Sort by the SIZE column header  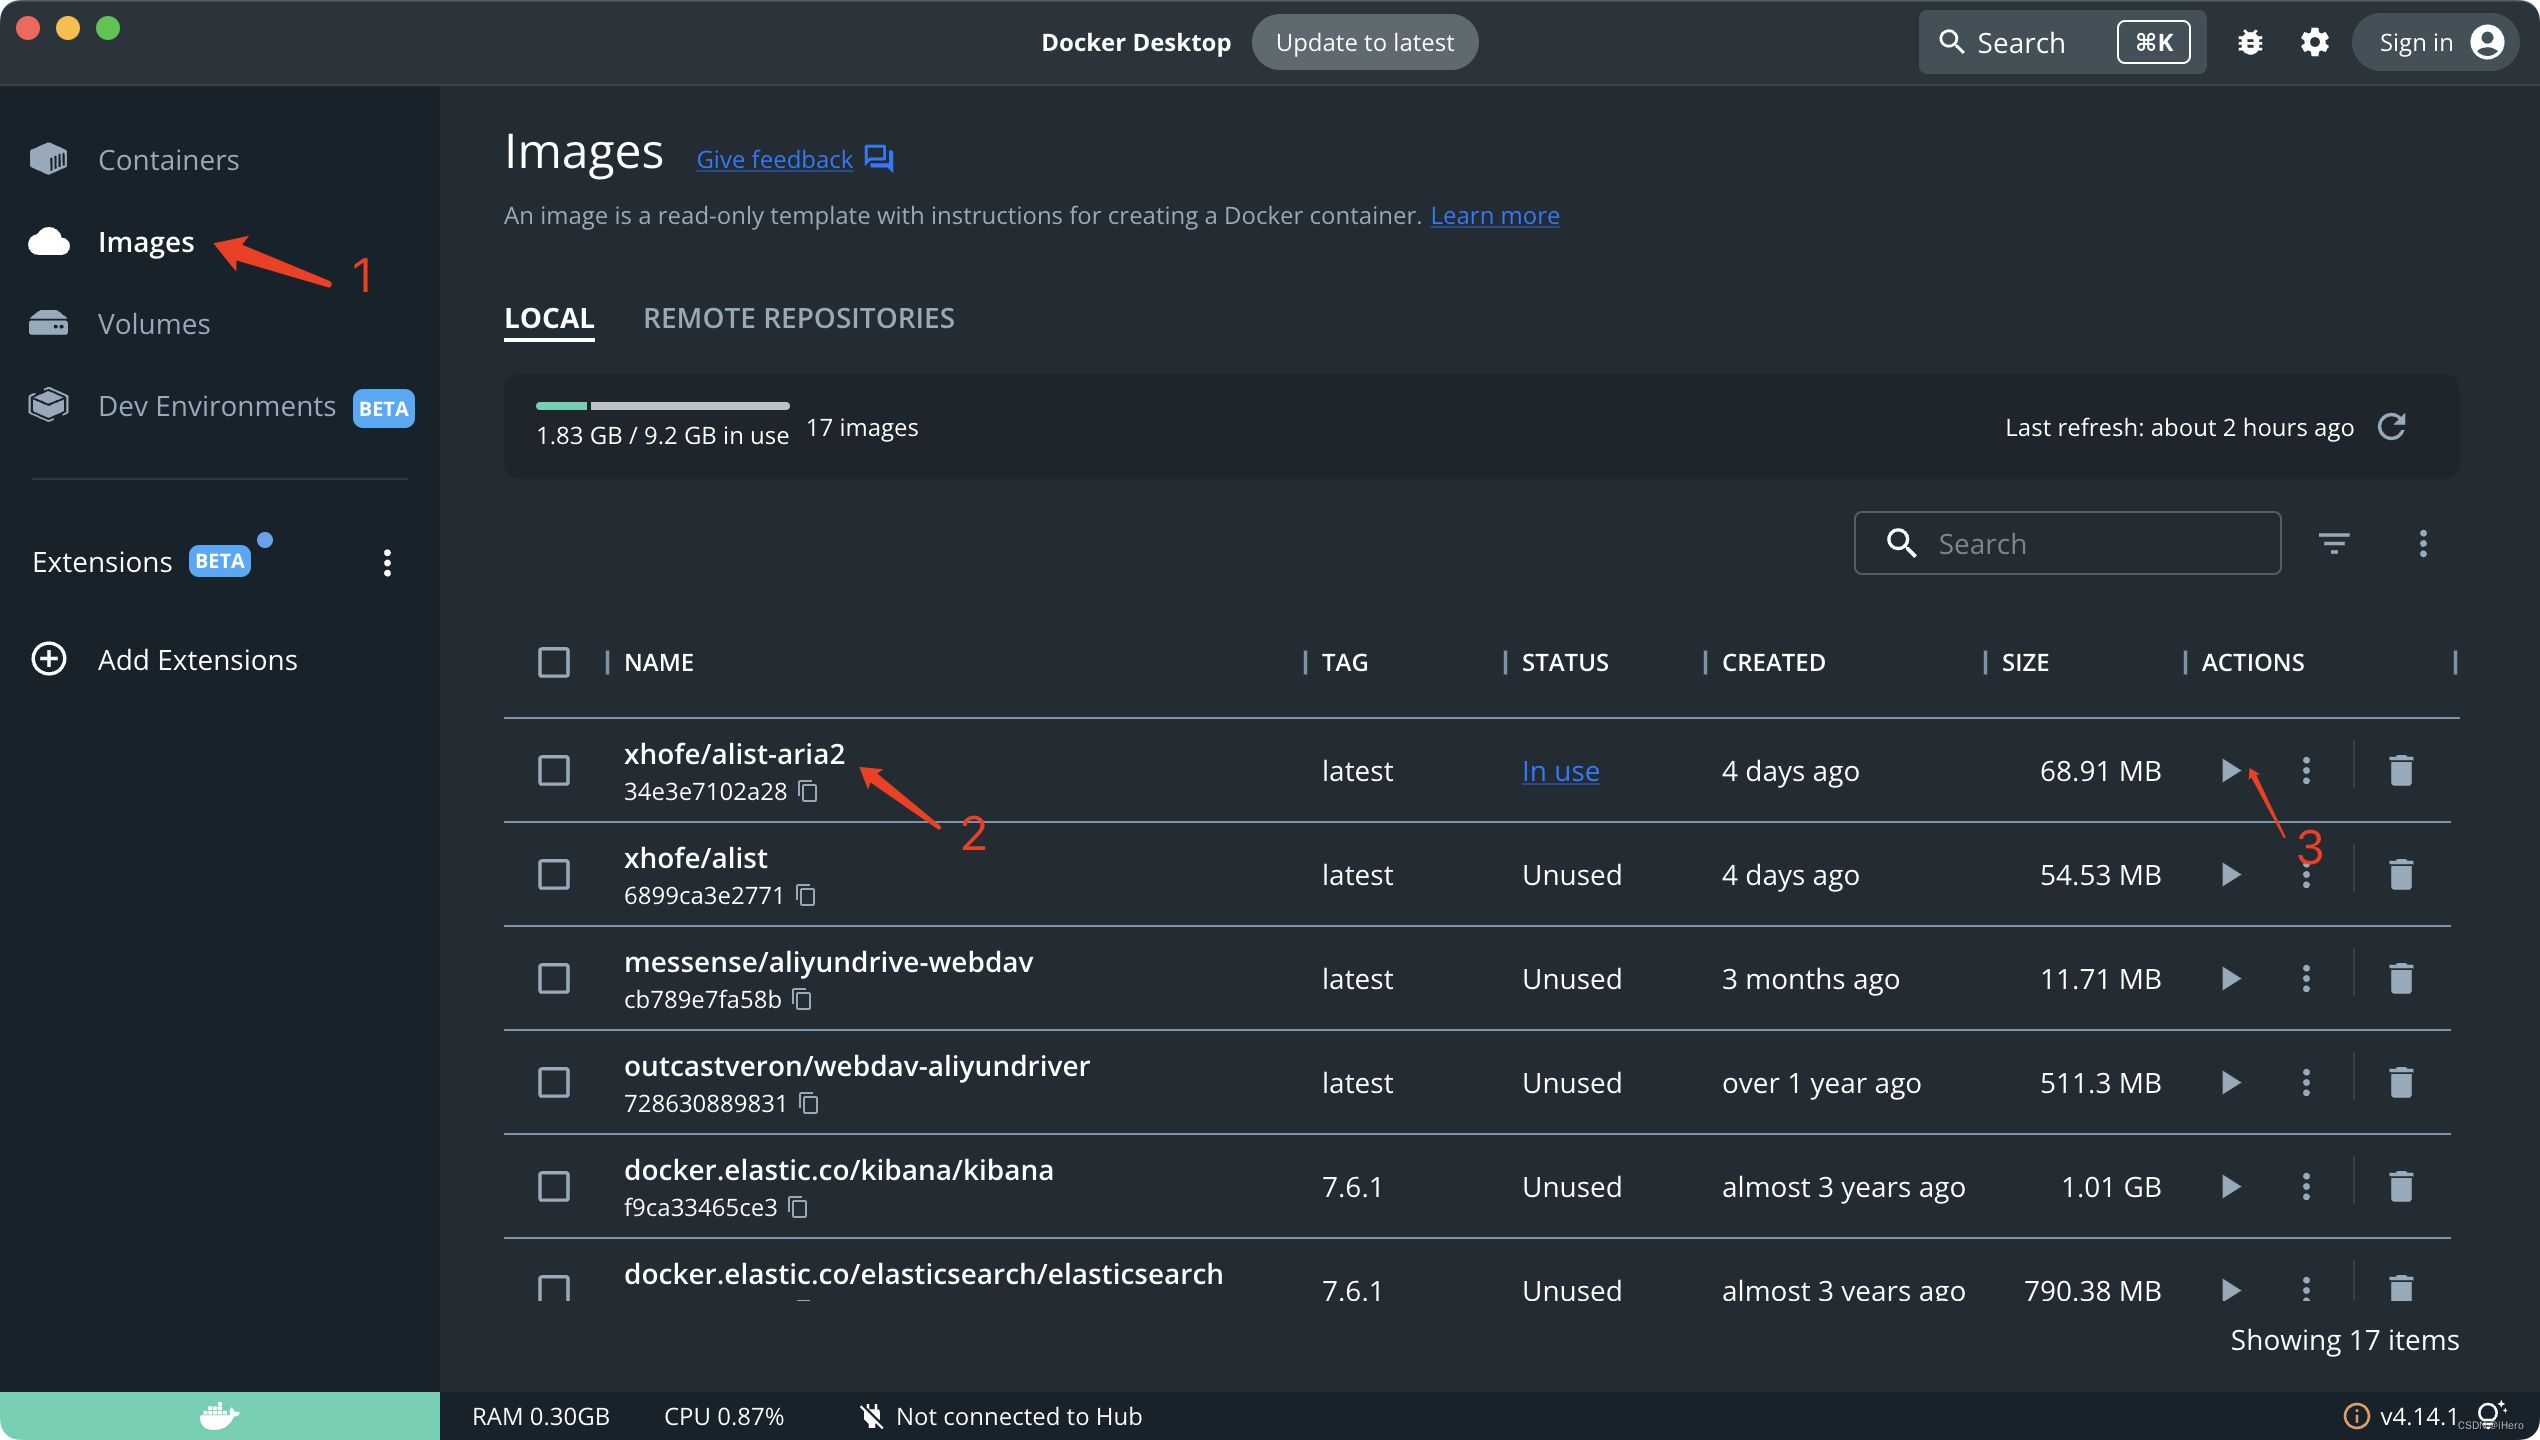pos(2025,662)
